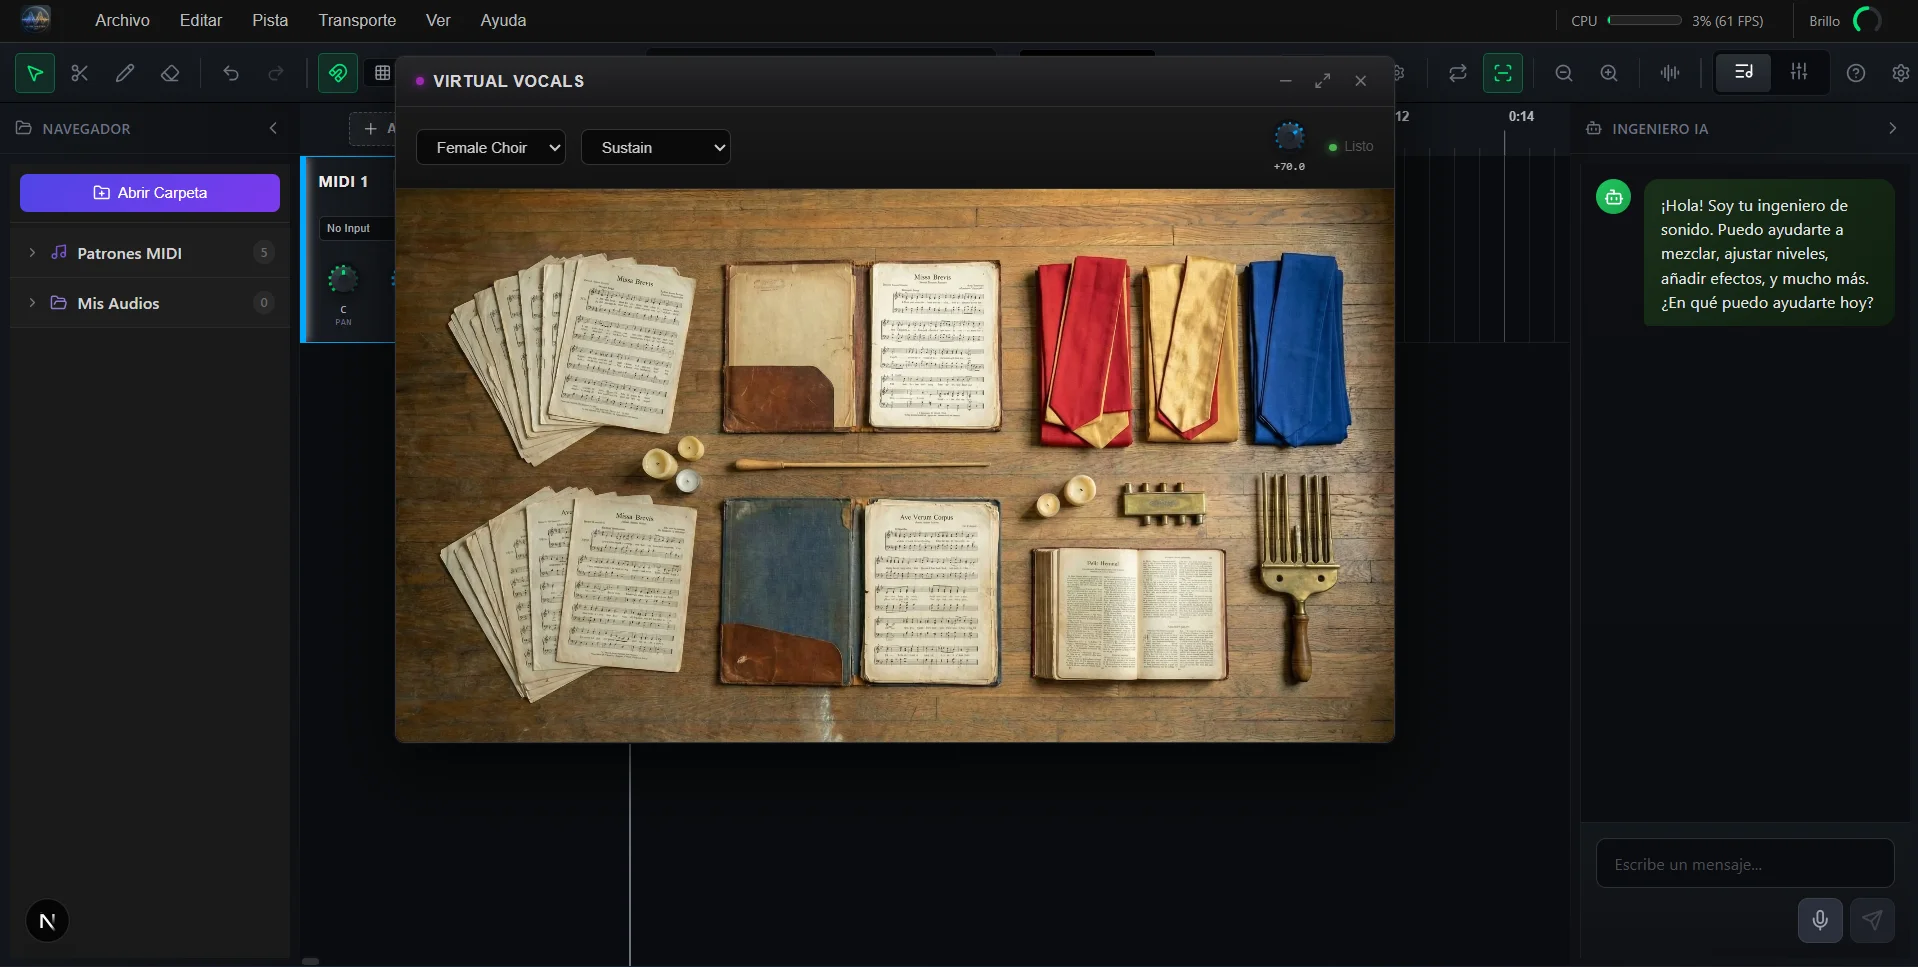The image size is (1918, 967).
Task: Click the undo arrow icon
Action: pos(231,73)
